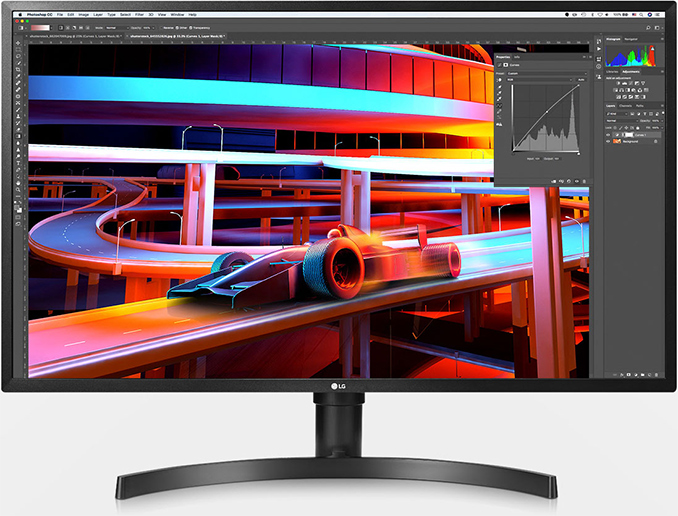Hide the Background layer via eye icon
678x516 pixels.
click(x=608, y=141)
